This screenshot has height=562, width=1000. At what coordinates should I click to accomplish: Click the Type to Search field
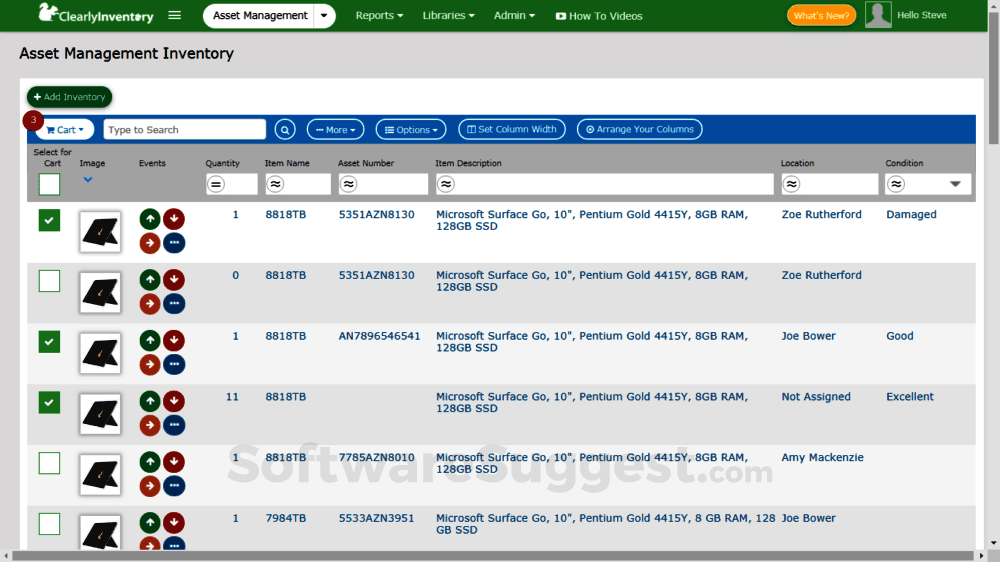coord(184,129)
